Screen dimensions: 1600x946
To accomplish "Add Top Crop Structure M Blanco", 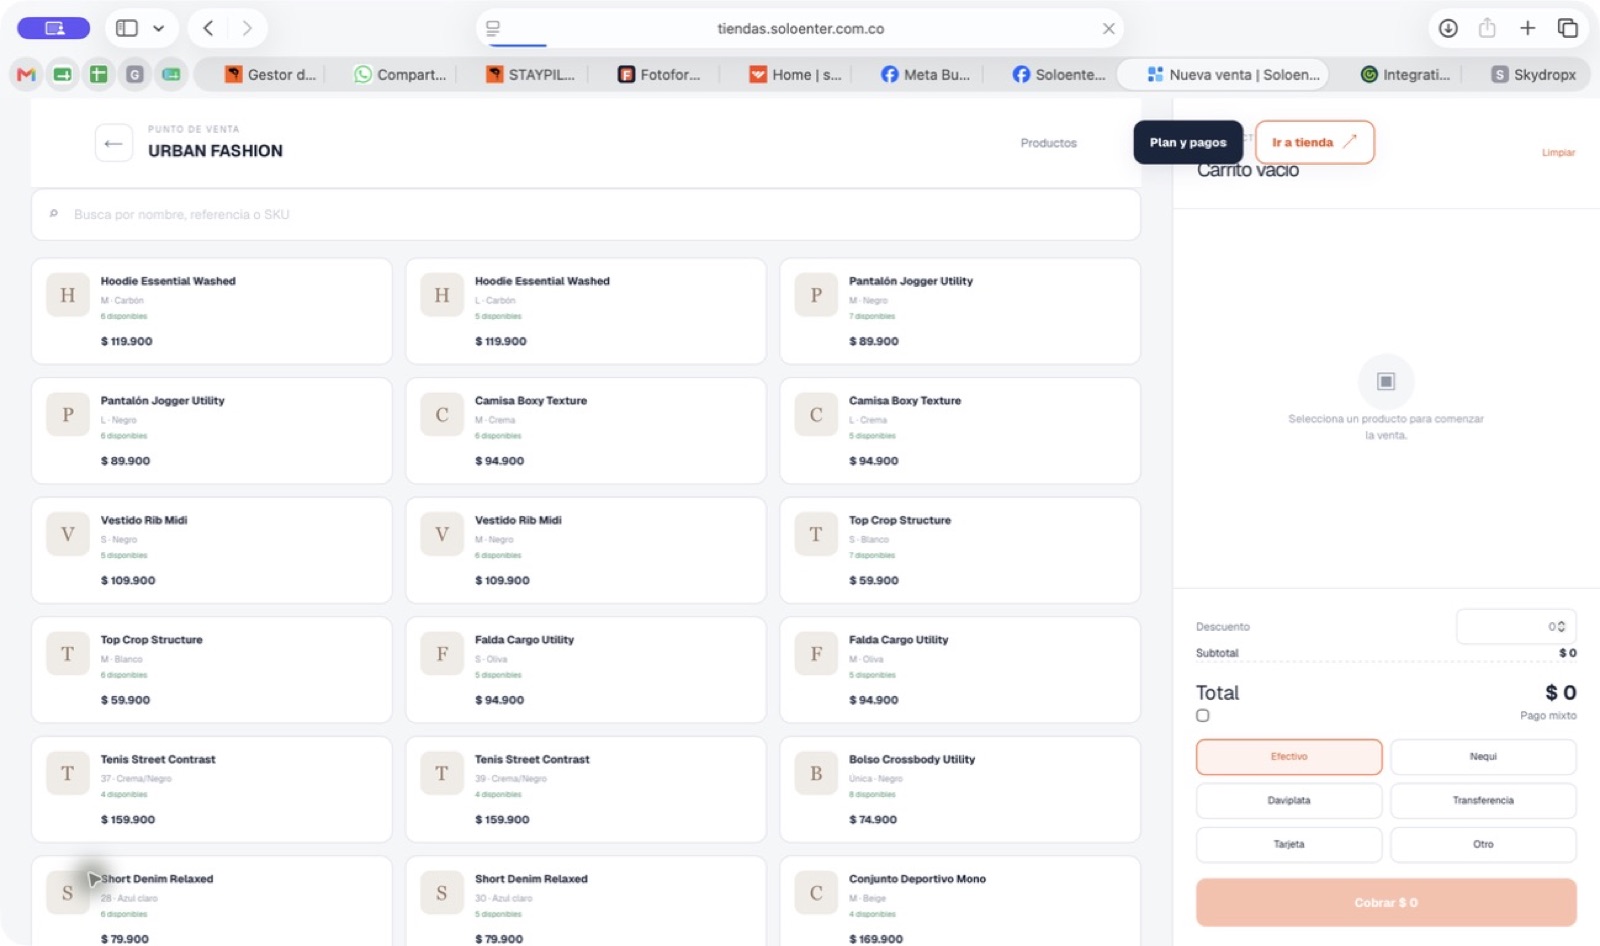I will click(212, 670).
